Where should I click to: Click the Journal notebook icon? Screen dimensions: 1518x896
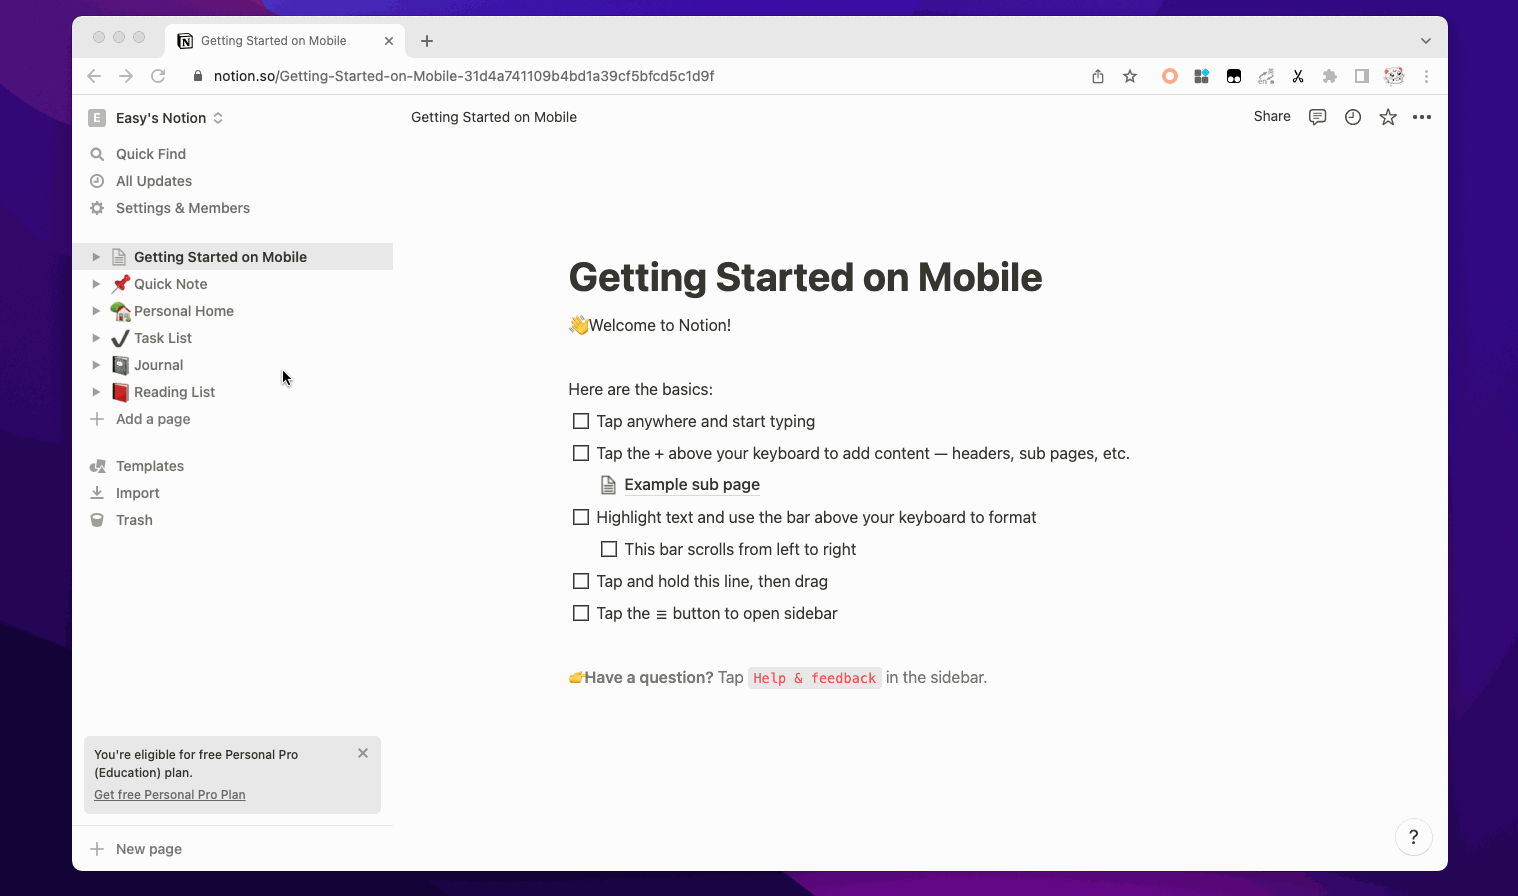[120, 365]
